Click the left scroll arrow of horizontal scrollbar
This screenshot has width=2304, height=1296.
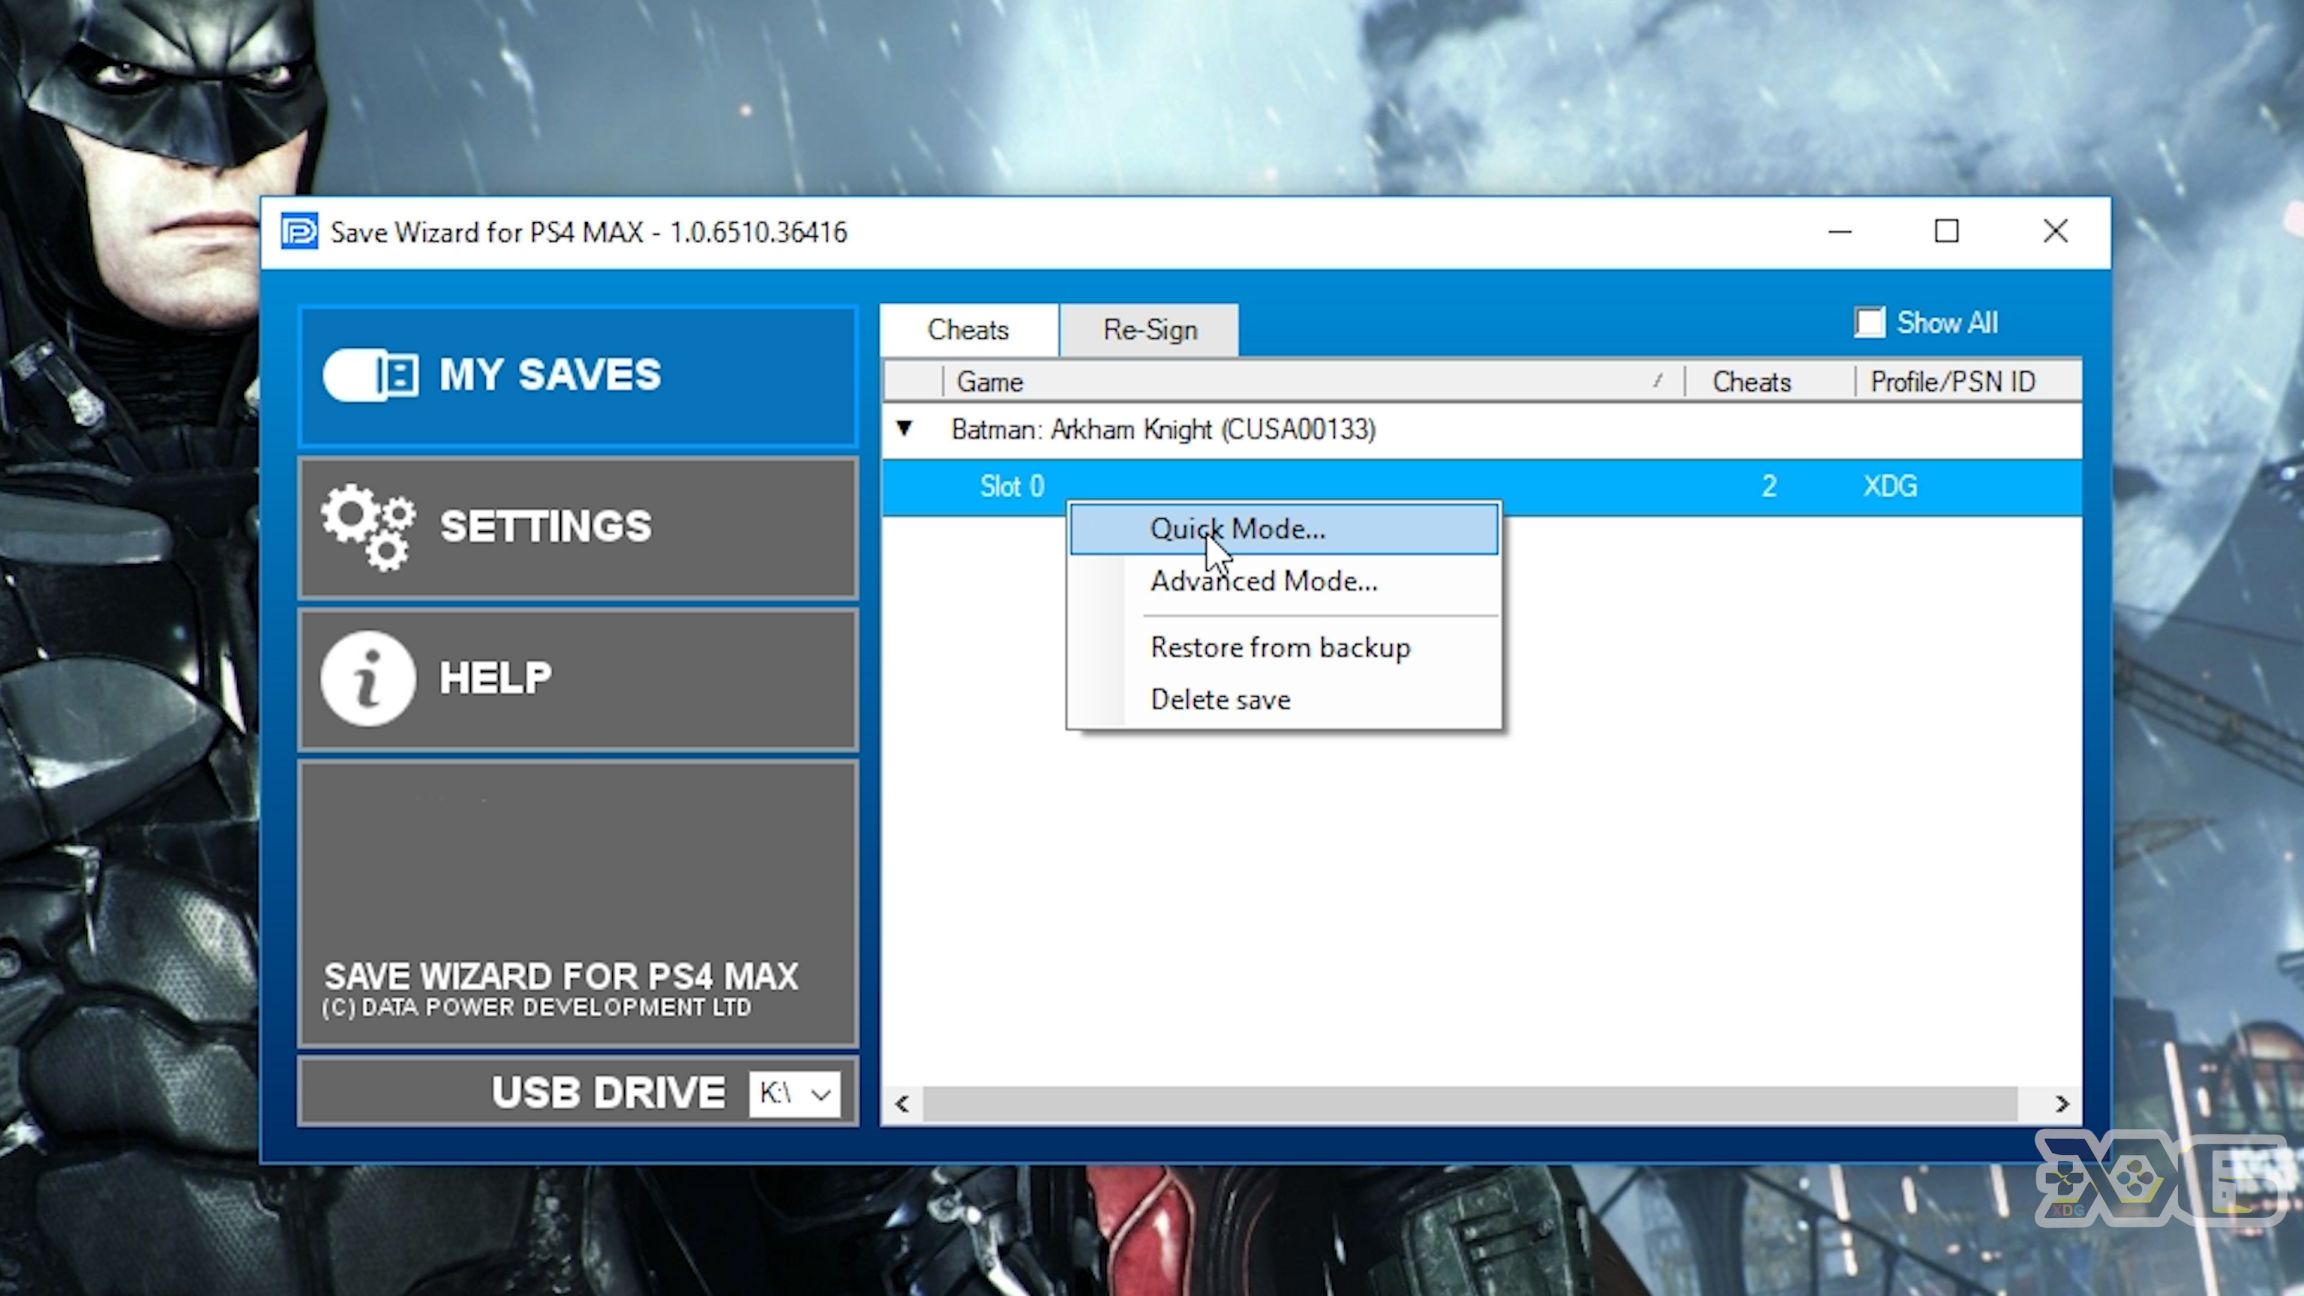click(x=903, y=1104)
